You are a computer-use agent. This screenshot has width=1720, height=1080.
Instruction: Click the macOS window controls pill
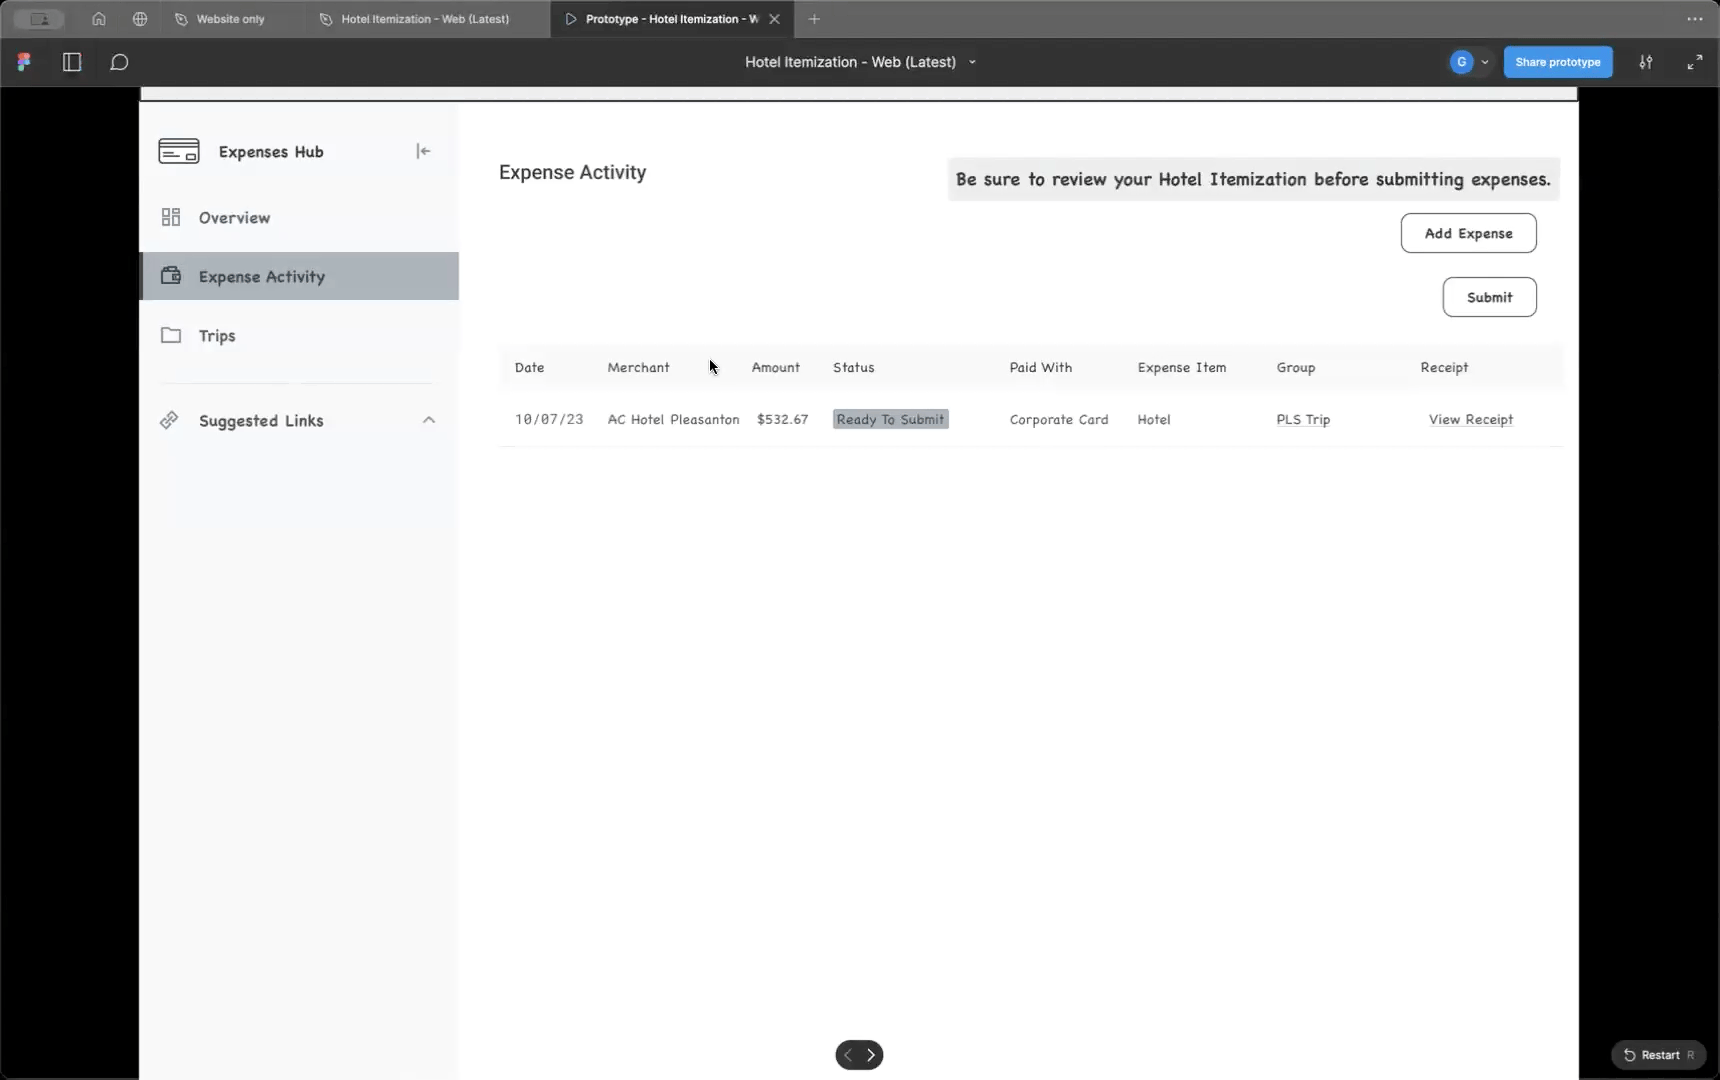pos(39,19)
